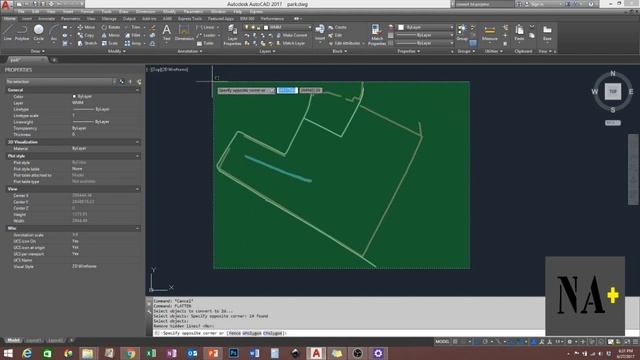This screenshot has width=640, height=360.
Task: Select the Polyline tool
Action: click(x=22, y=32)
